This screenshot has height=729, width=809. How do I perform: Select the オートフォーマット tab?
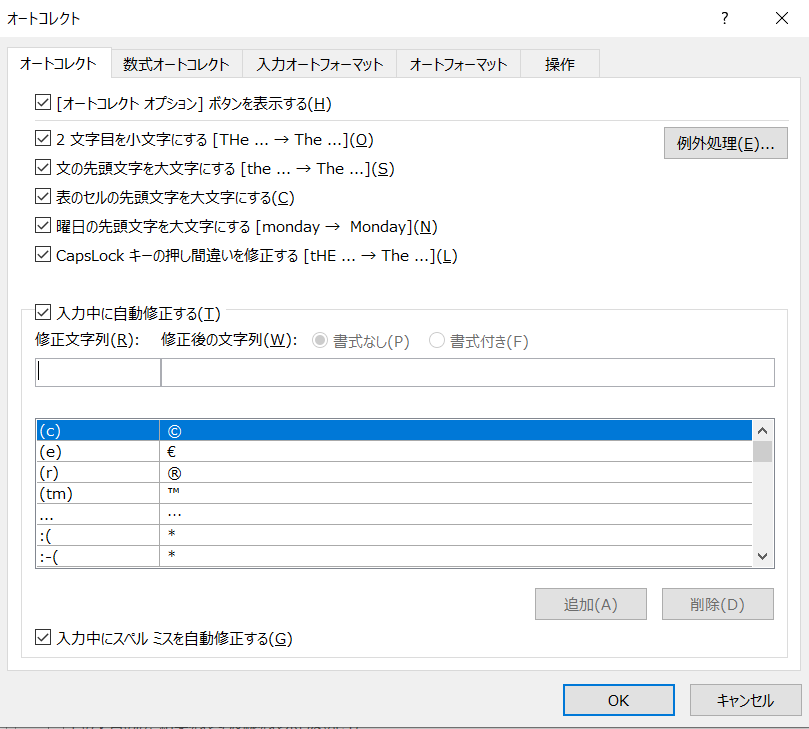(x=458, y=64)
